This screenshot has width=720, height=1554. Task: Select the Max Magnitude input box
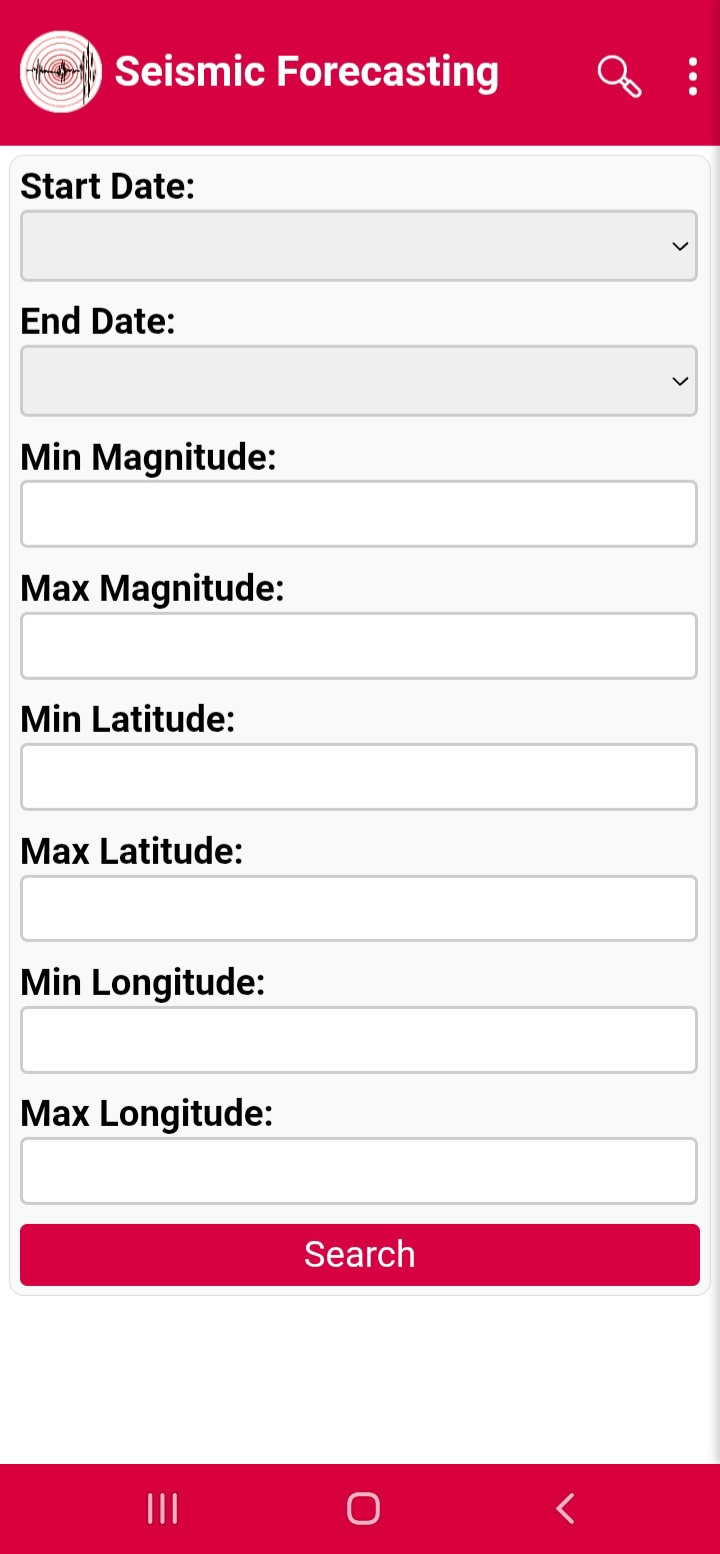pyautogui.click(x=358, y=646)
